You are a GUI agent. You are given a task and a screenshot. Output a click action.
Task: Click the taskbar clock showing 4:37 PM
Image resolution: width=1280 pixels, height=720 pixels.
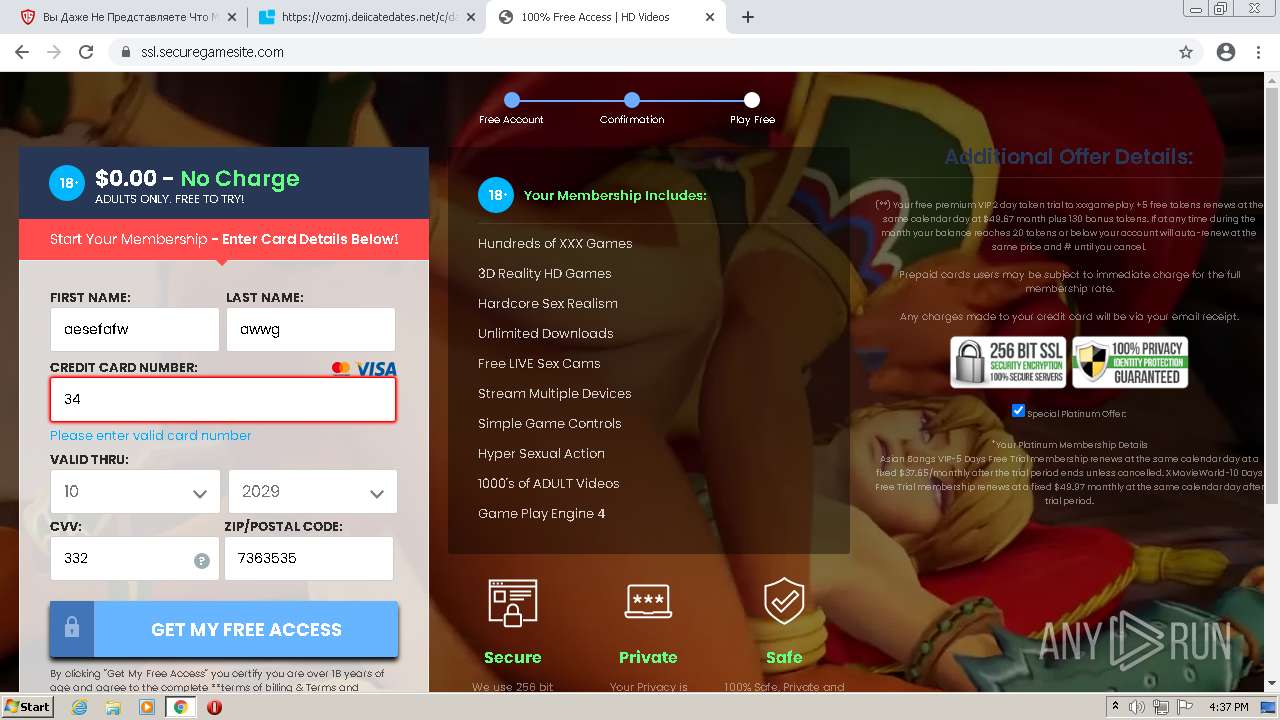click(x=1229, y=707)
